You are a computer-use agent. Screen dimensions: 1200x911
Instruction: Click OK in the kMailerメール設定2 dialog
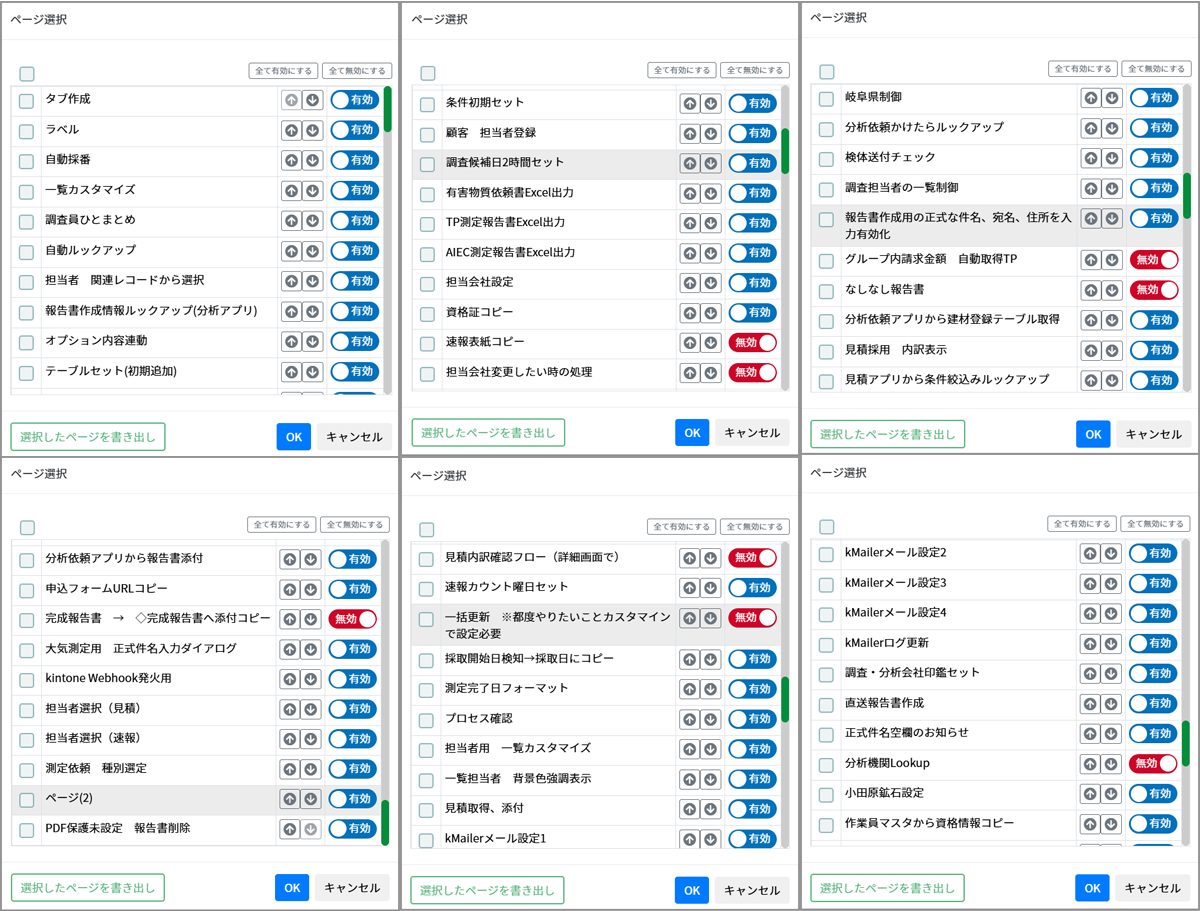[x=1092, y=888]
